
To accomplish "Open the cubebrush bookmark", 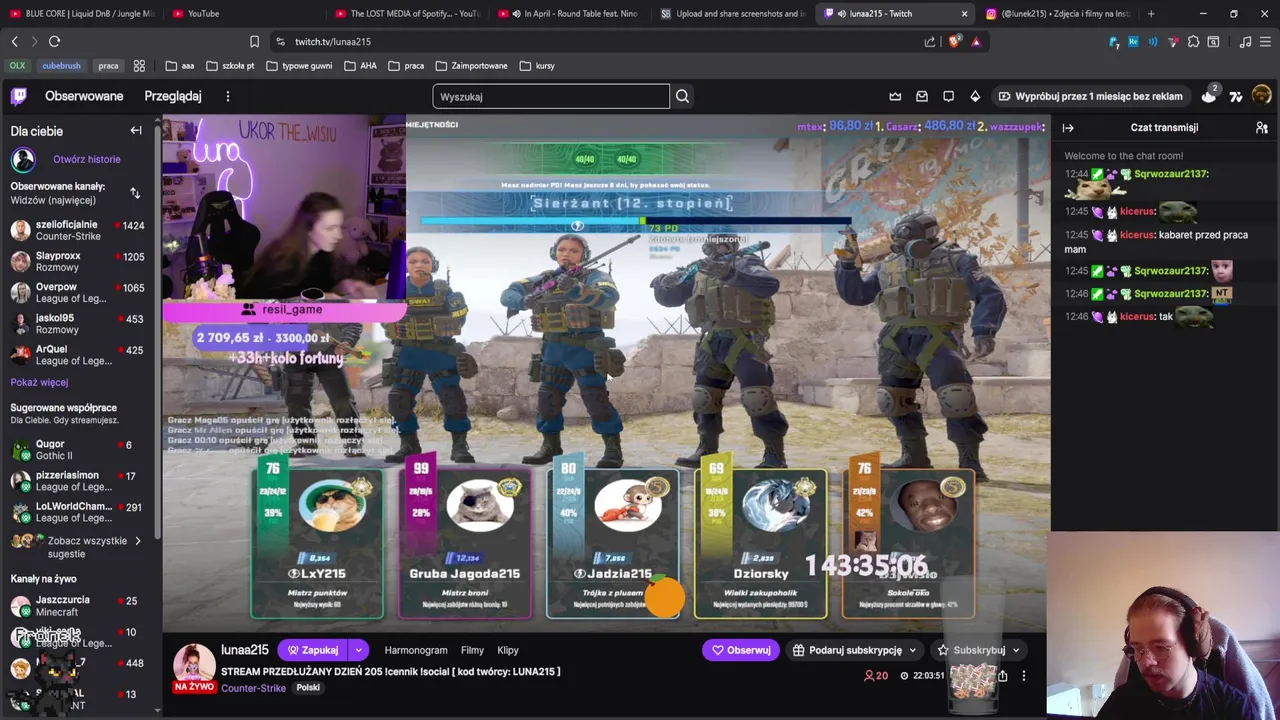I will pos(61,66).
